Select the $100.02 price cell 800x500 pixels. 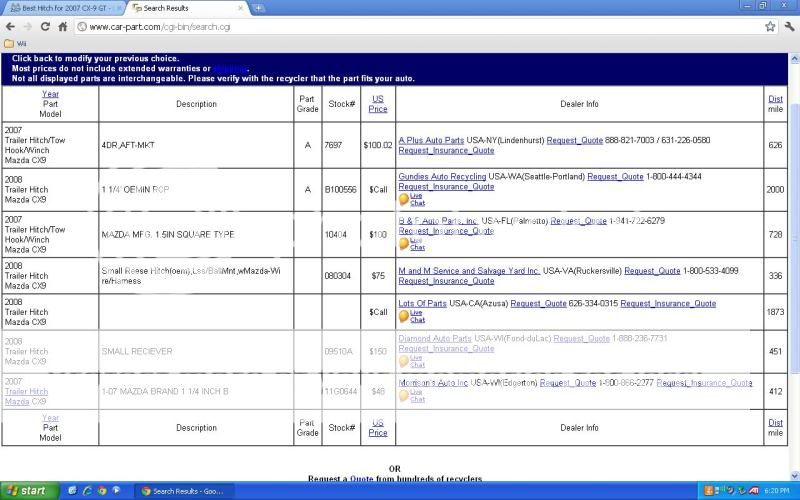click(x=378, y=145)
